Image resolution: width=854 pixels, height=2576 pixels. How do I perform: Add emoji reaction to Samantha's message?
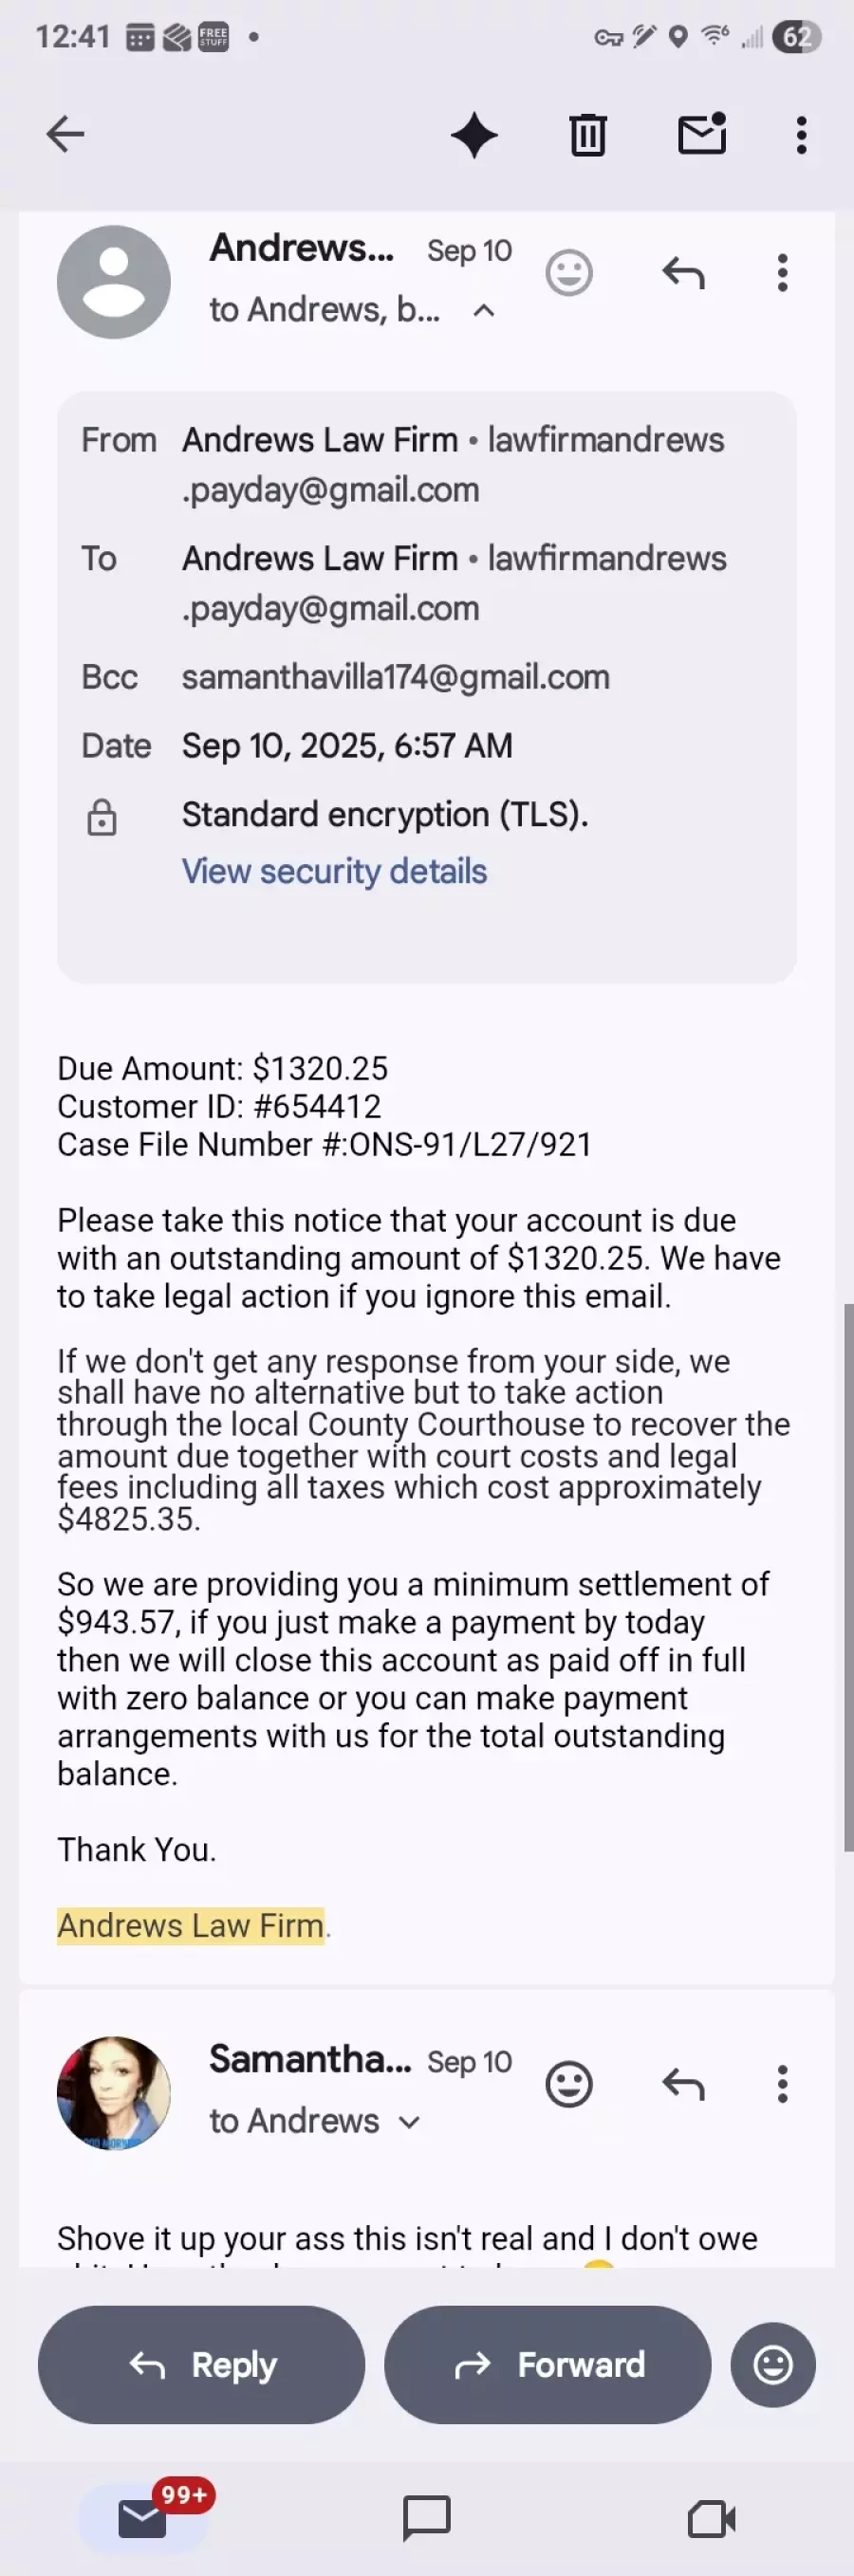pyautogui.click(x=569, y=2085)
